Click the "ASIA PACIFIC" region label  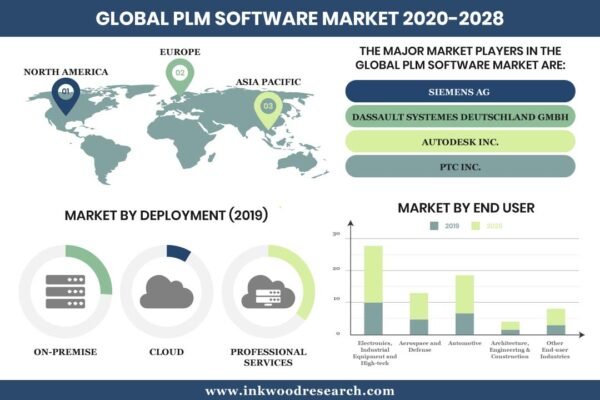click(268, 82)
